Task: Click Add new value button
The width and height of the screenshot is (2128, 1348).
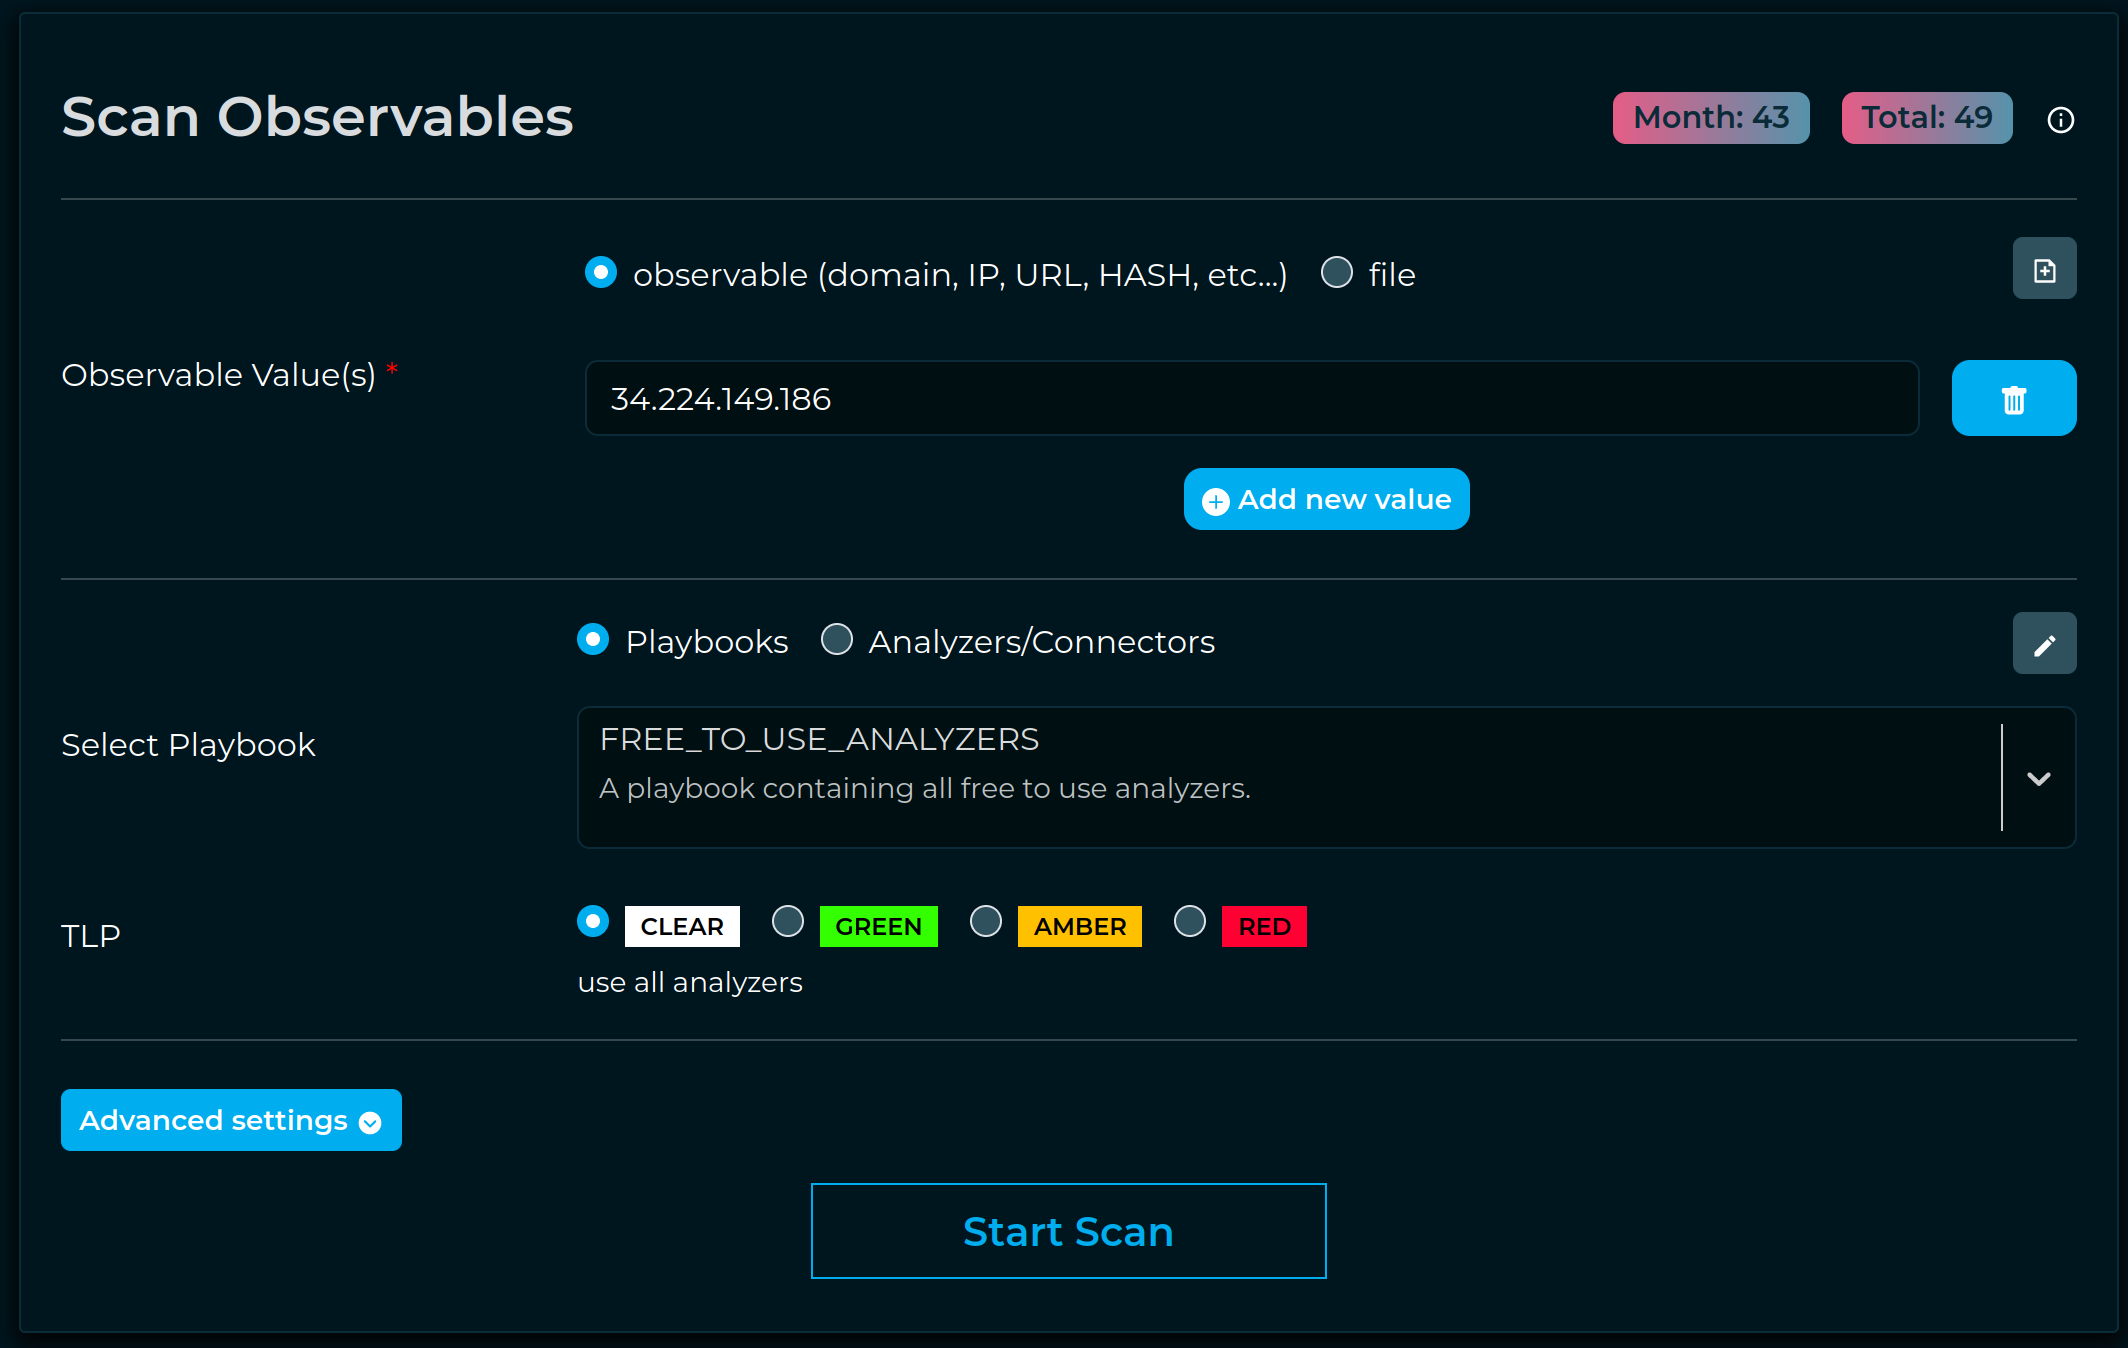Action: click(x=1326, y=499)
